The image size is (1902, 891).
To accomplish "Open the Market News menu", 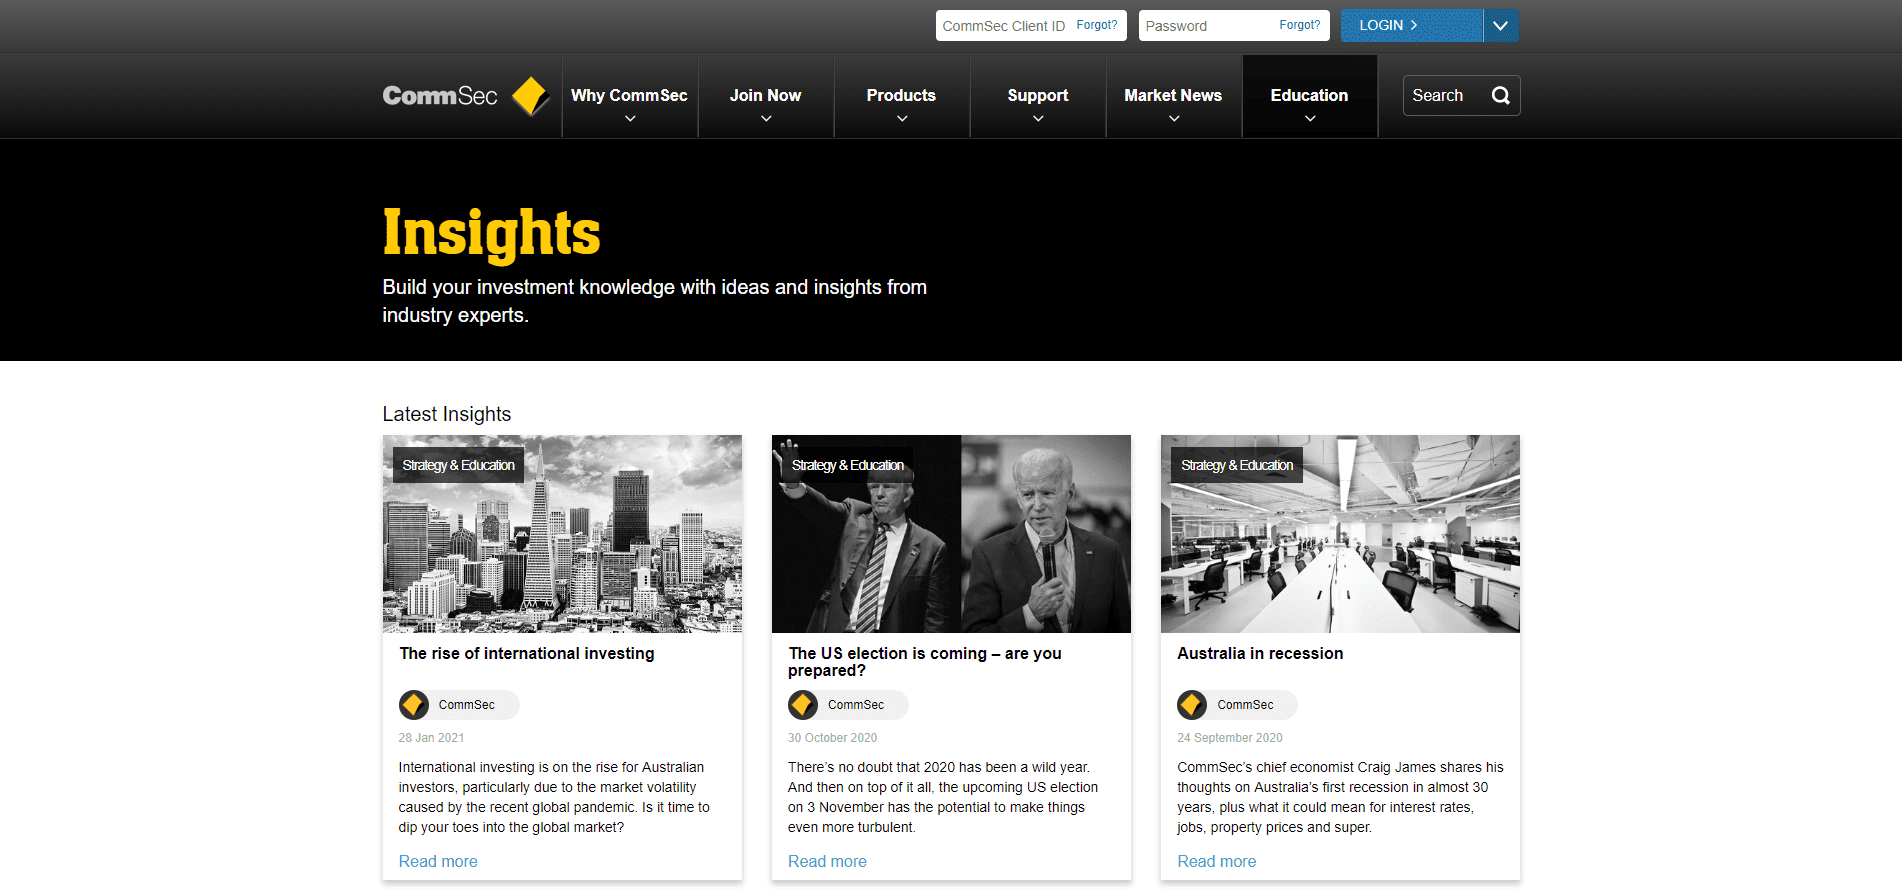I will (x=1173, y=96).
